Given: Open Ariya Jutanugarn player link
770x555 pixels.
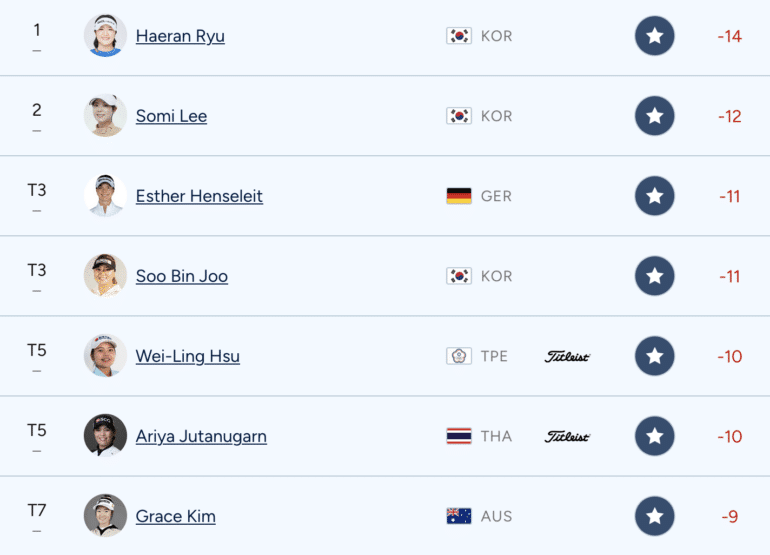Looking at the screenshot, I should (x=201, y=436).
